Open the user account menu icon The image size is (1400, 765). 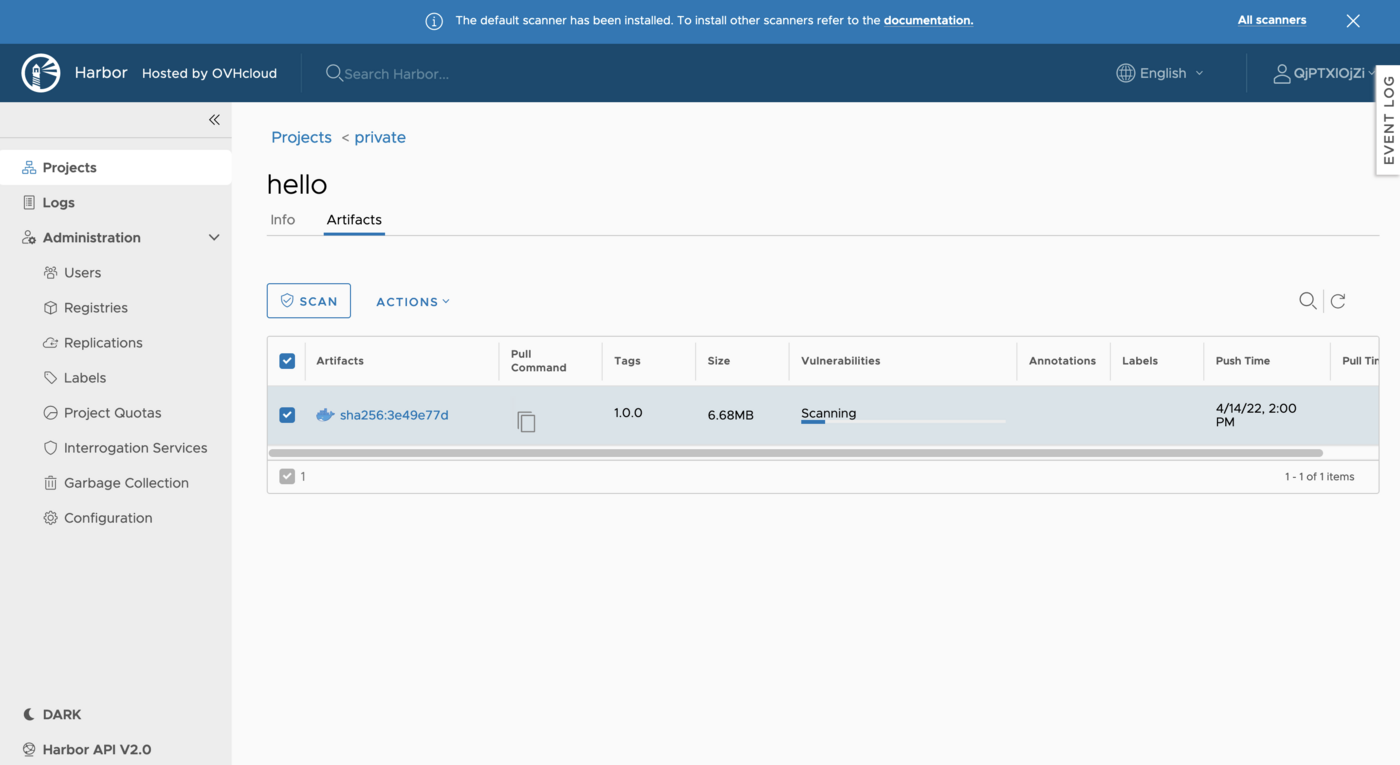click(x=1281, y=72)
